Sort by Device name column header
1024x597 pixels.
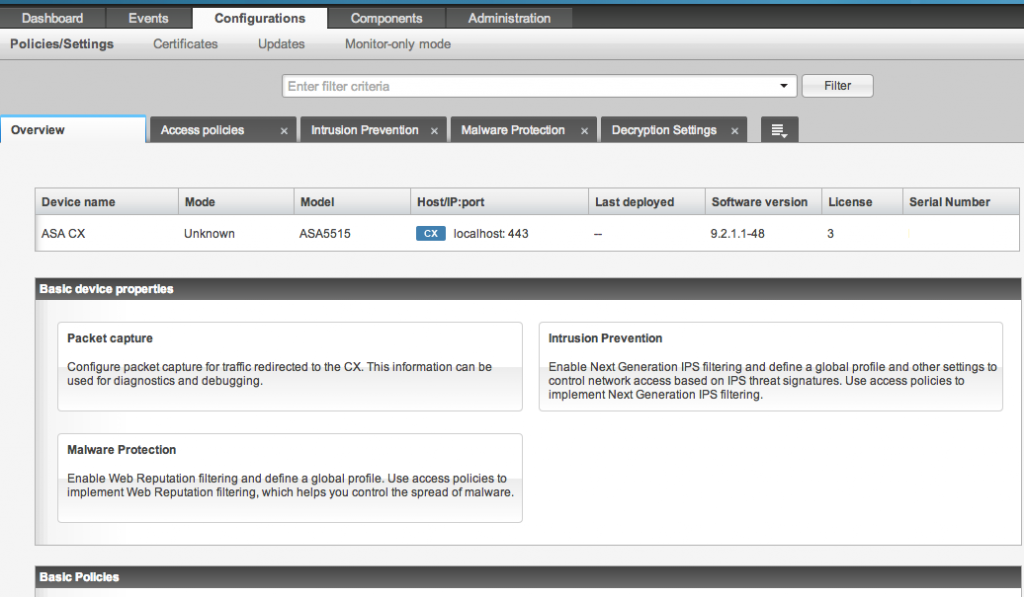click(x=78, y=202)
